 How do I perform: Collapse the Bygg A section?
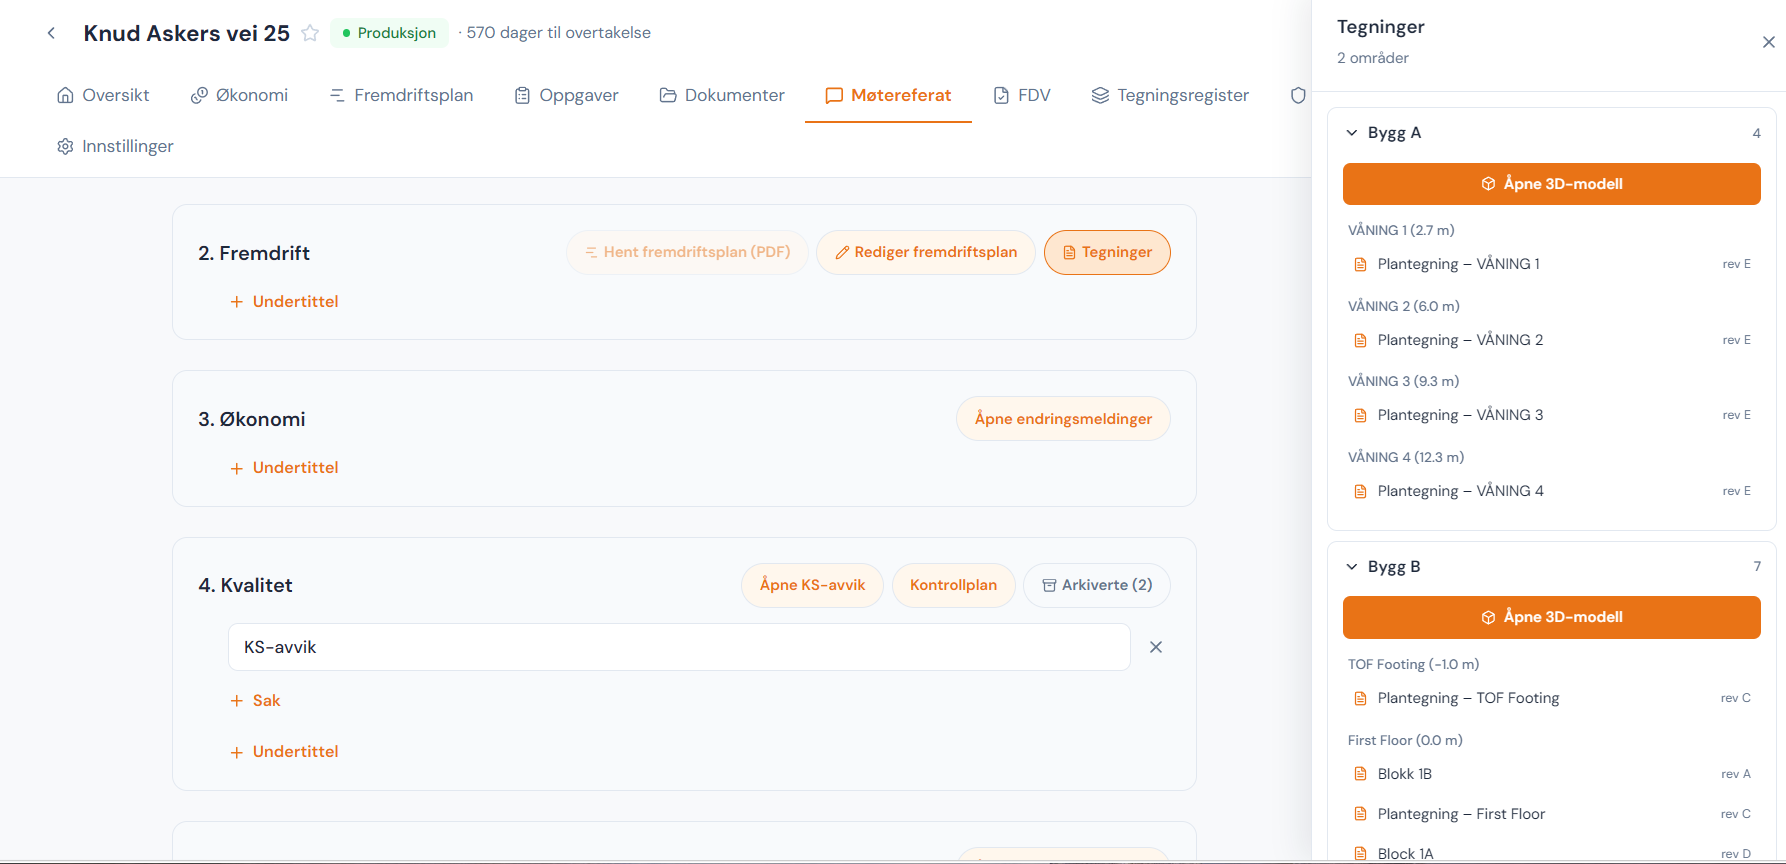pos(1352,133)
